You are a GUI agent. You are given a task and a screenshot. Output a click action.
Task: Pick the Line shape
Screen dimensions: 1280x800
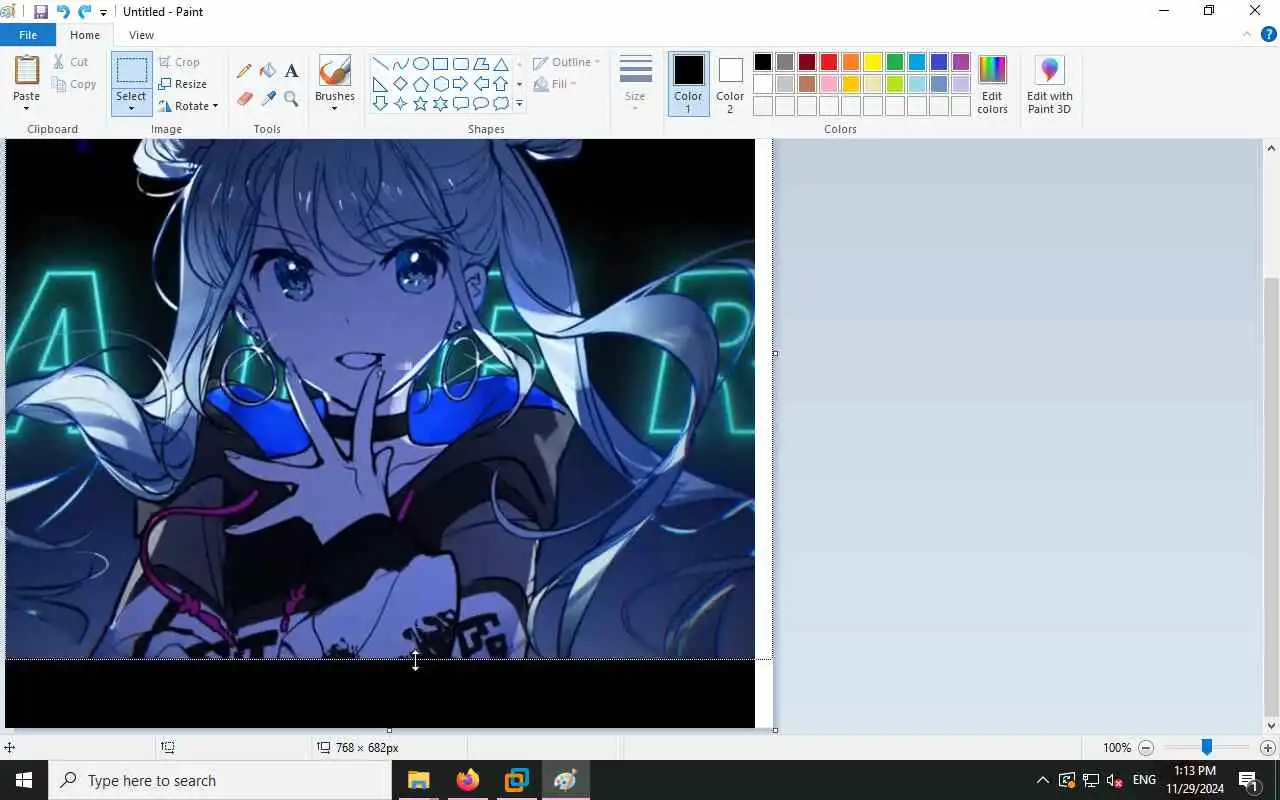[380, 64]
